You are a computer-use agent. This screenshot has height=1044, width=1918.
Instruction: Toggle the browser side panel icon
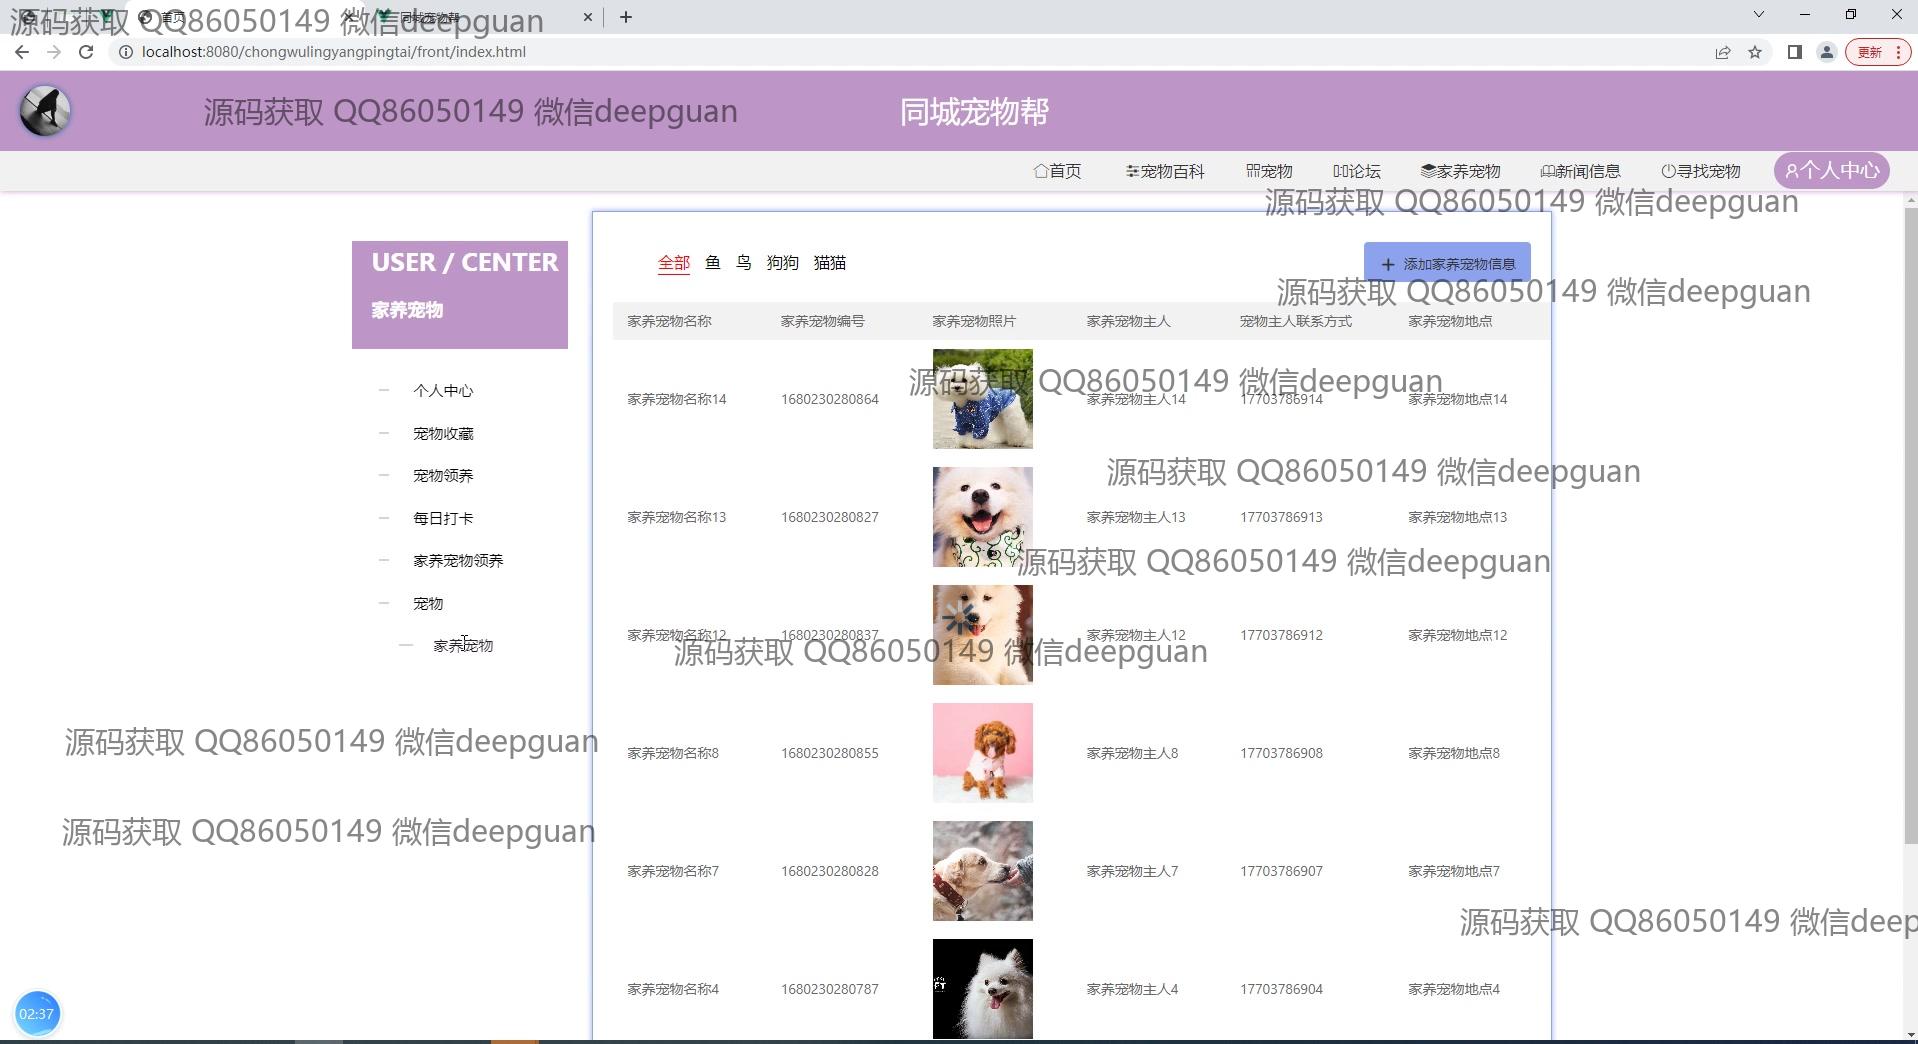[1794, 52]
